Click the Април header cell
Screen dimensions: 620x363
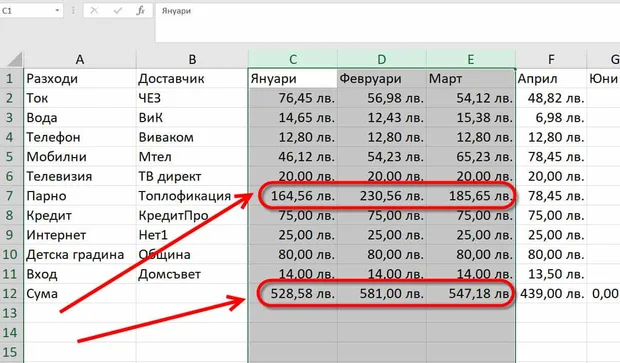tap(551, 78)
